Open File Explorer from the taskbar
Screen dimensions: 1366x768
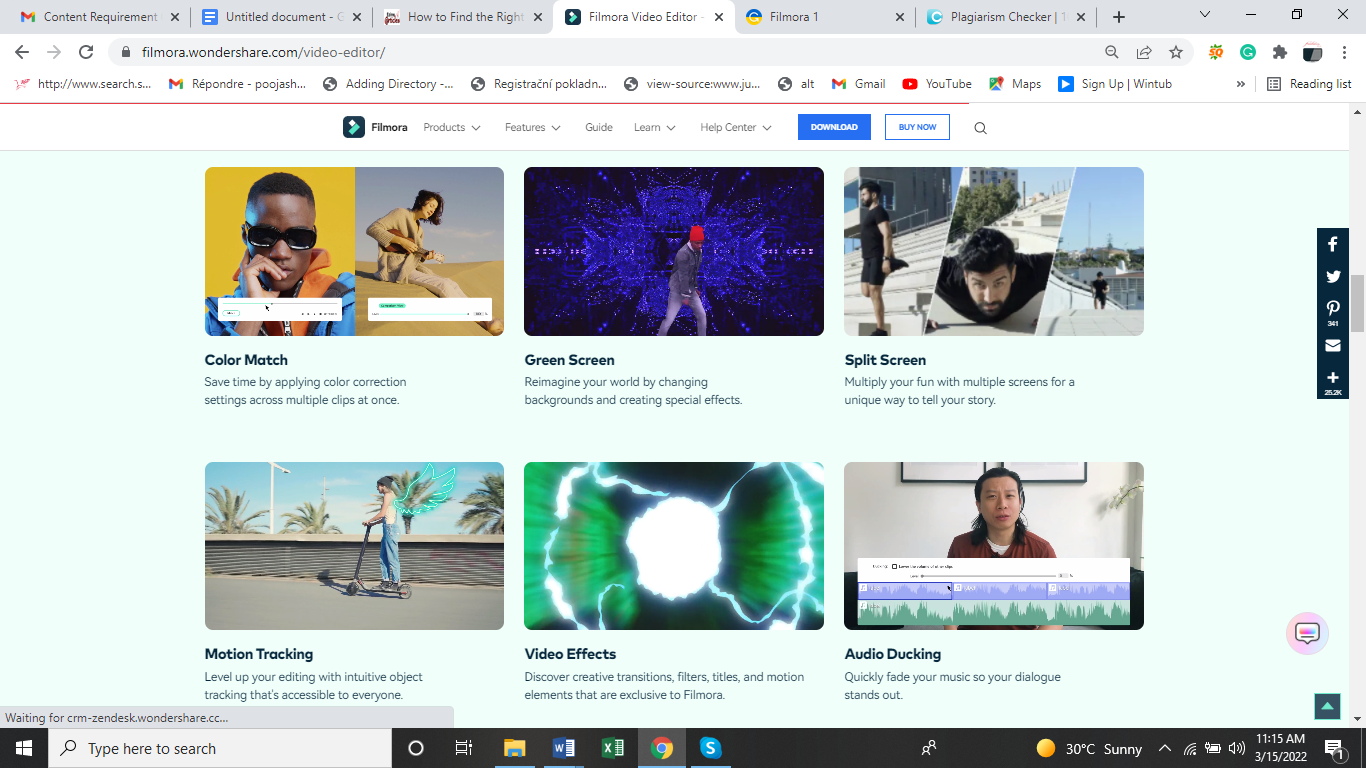[x=514, y=748]
